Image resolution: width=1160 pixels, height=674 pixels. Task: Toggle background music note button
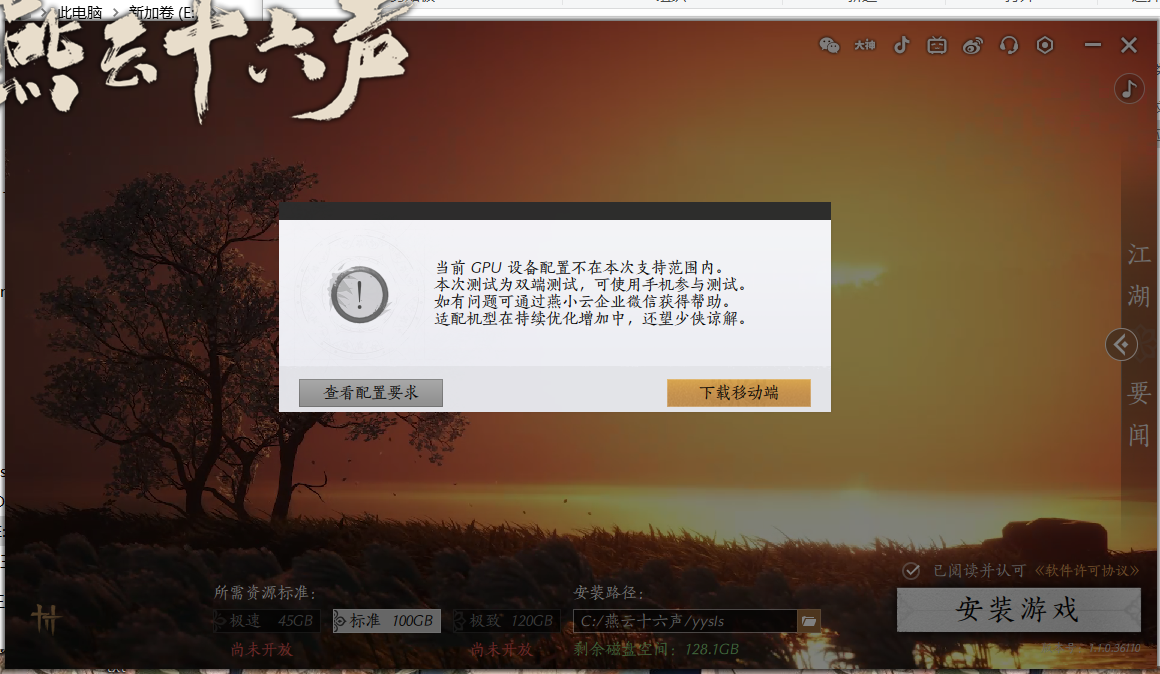(1129, 89)
